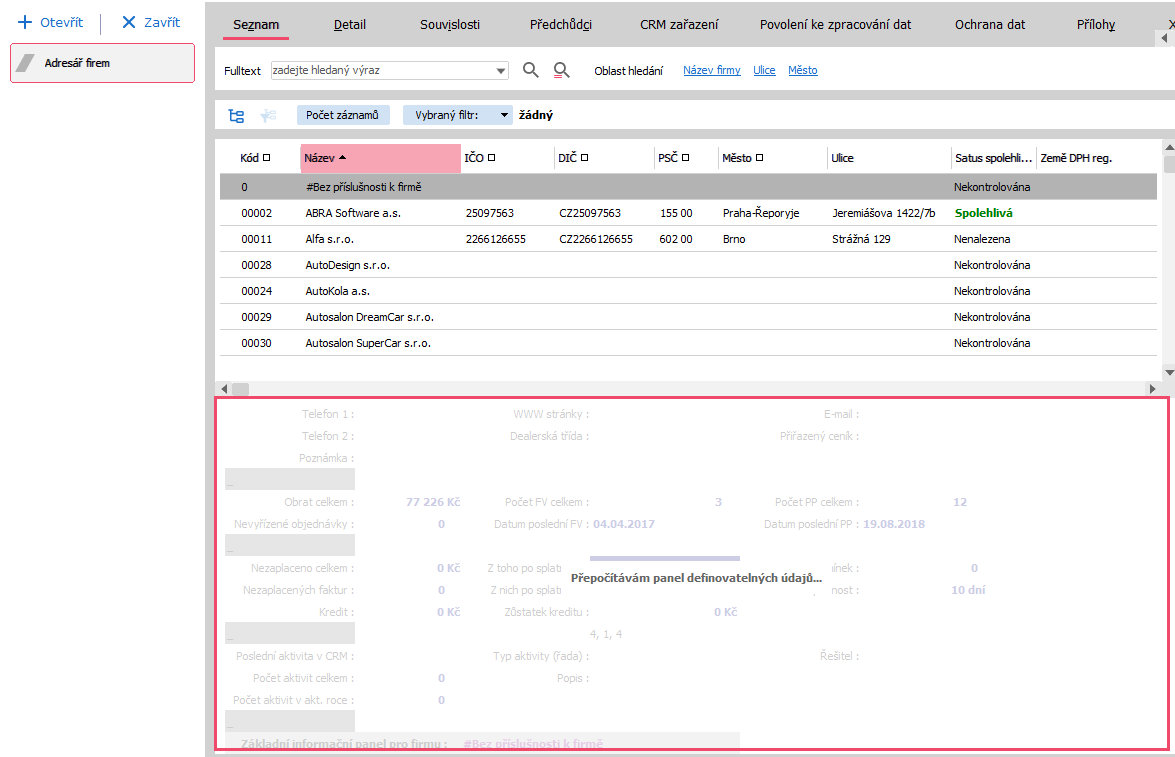Switch to the Detail tab
The width and height of the screenshot is (1175, 757).
coord(349,24)
